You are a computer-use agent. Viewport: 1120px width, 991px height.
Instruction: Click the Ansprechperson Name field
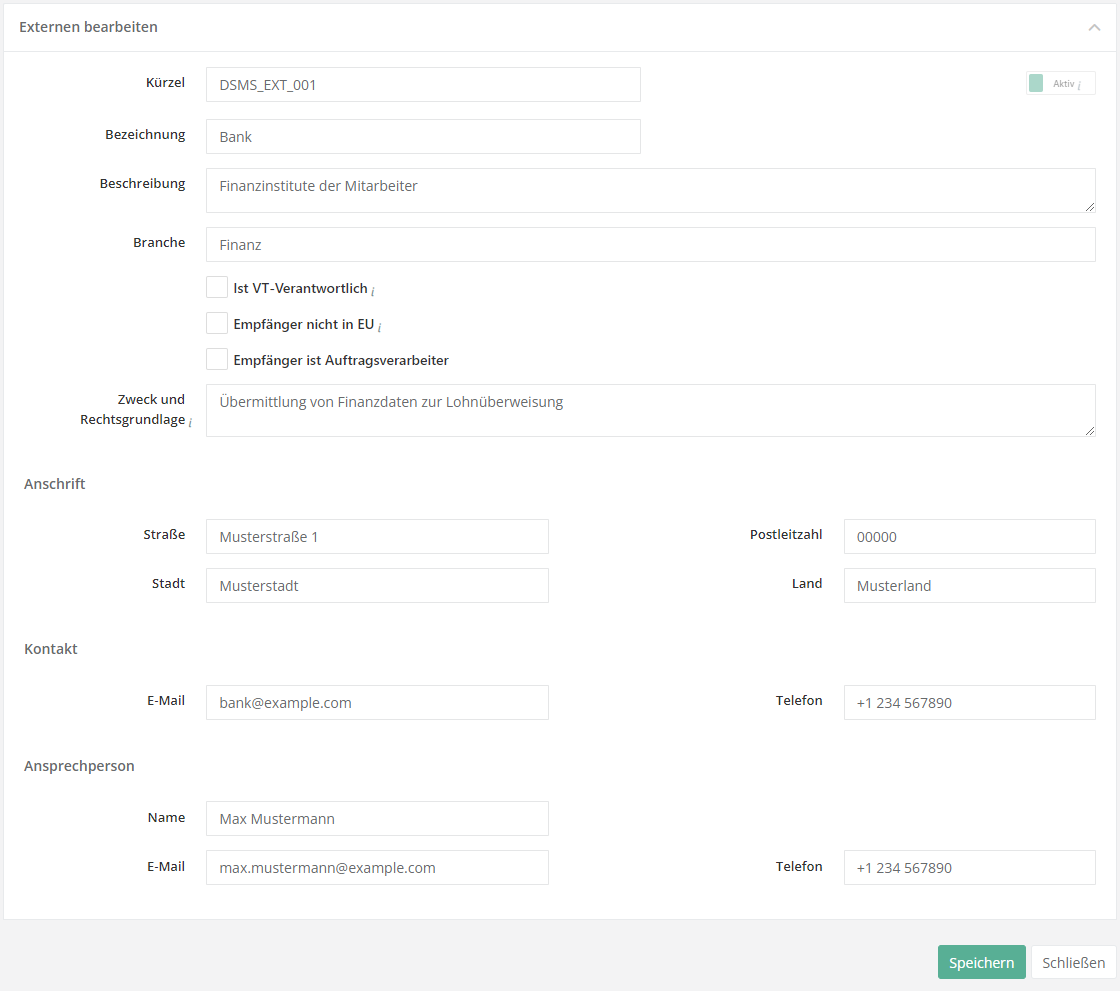coord(377,819)
